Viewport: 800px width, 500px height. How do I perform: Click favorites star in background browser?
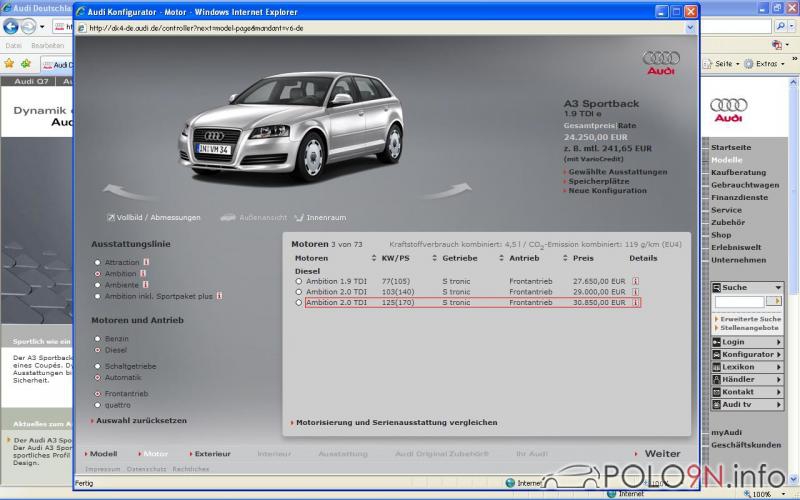point(9,64)
